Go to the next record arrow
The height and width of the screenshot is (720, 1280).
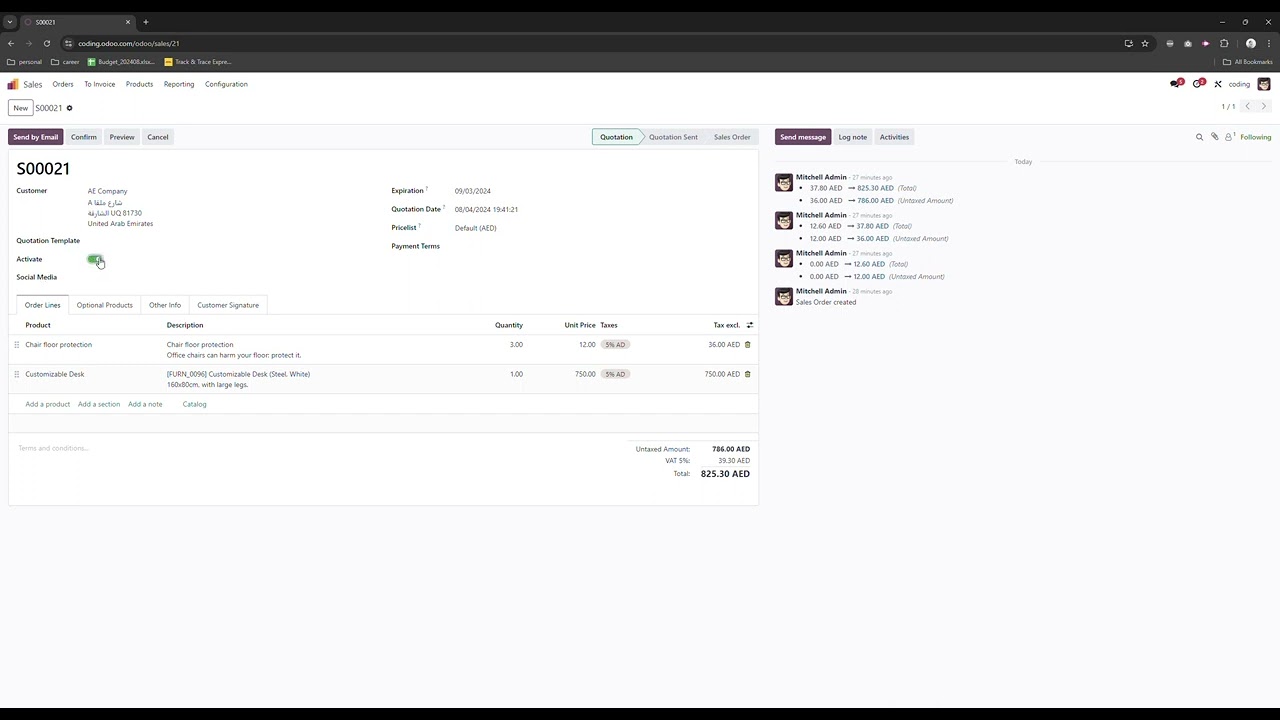(x=1263, y=106)
